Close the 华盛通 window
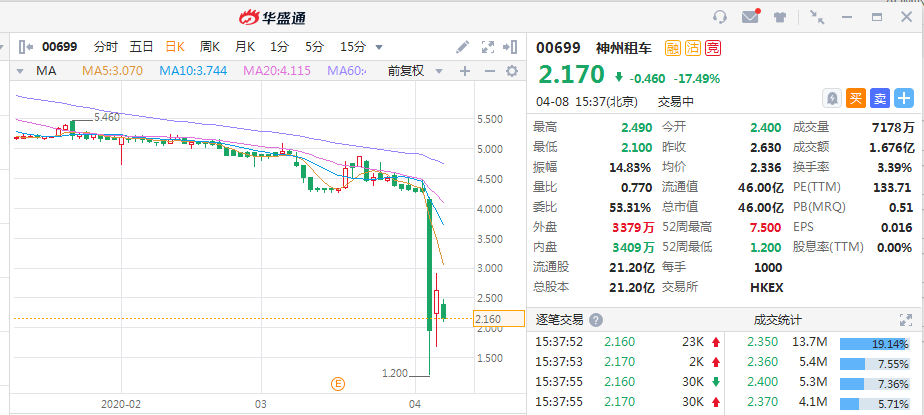This screenshot has height=415, width=924. click(906, 17)
